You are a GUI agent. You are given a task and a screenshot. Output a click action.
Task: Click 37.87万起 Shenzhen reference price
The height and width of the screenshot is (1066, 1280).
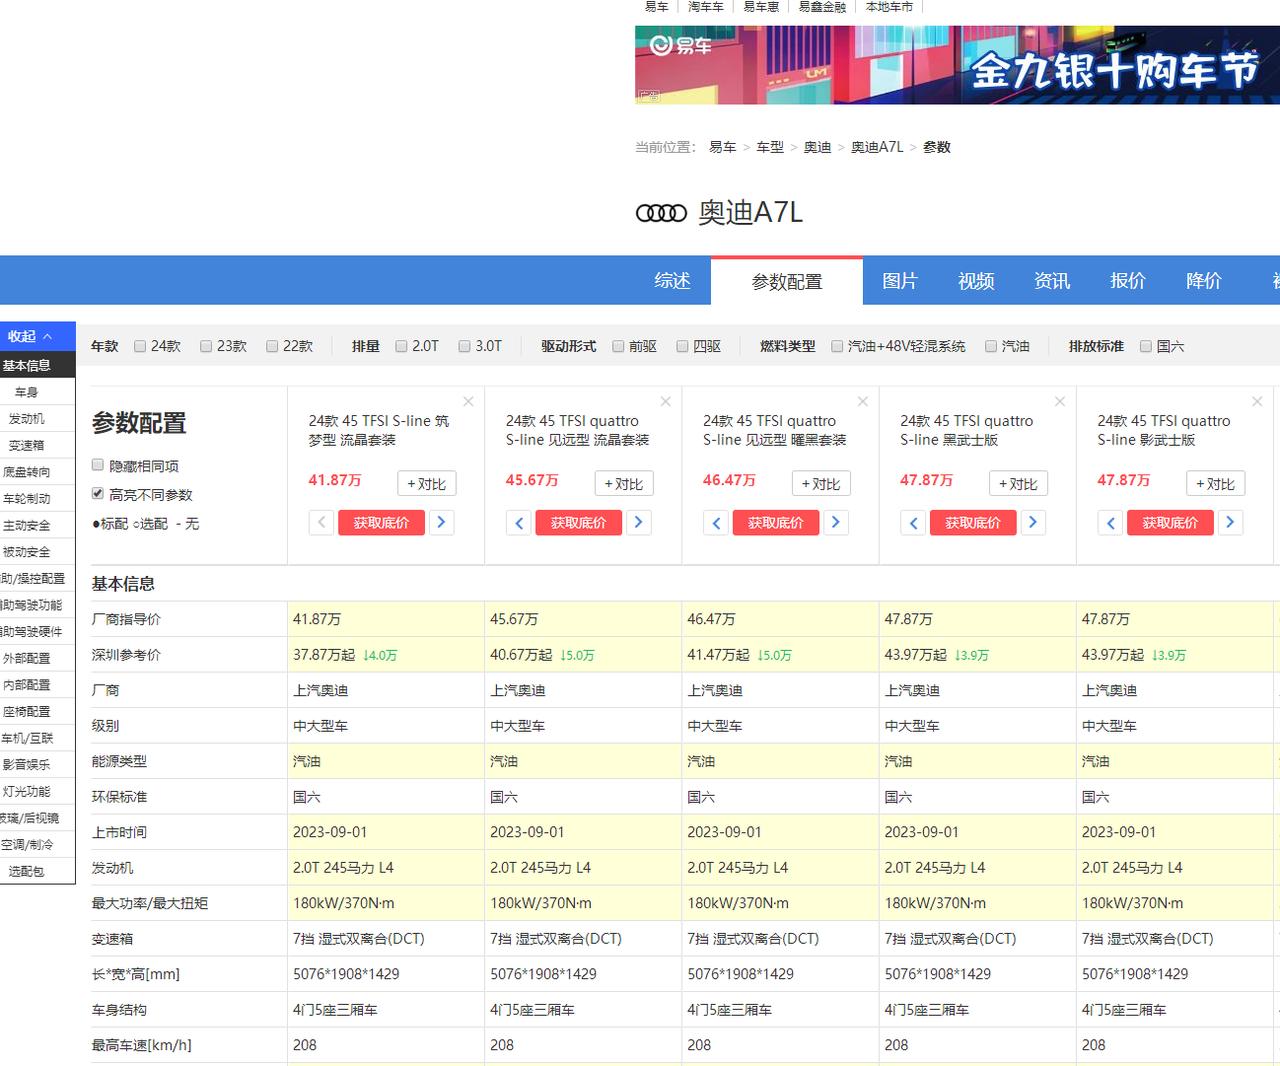[x=324, y=655]
